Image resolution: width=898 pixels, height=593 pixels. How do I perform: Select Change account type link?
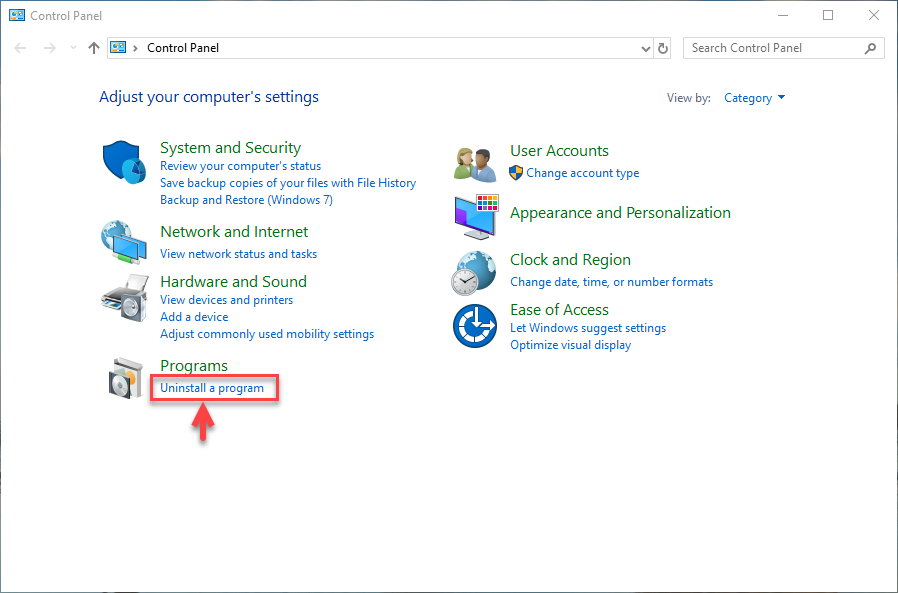click(582, 173)
